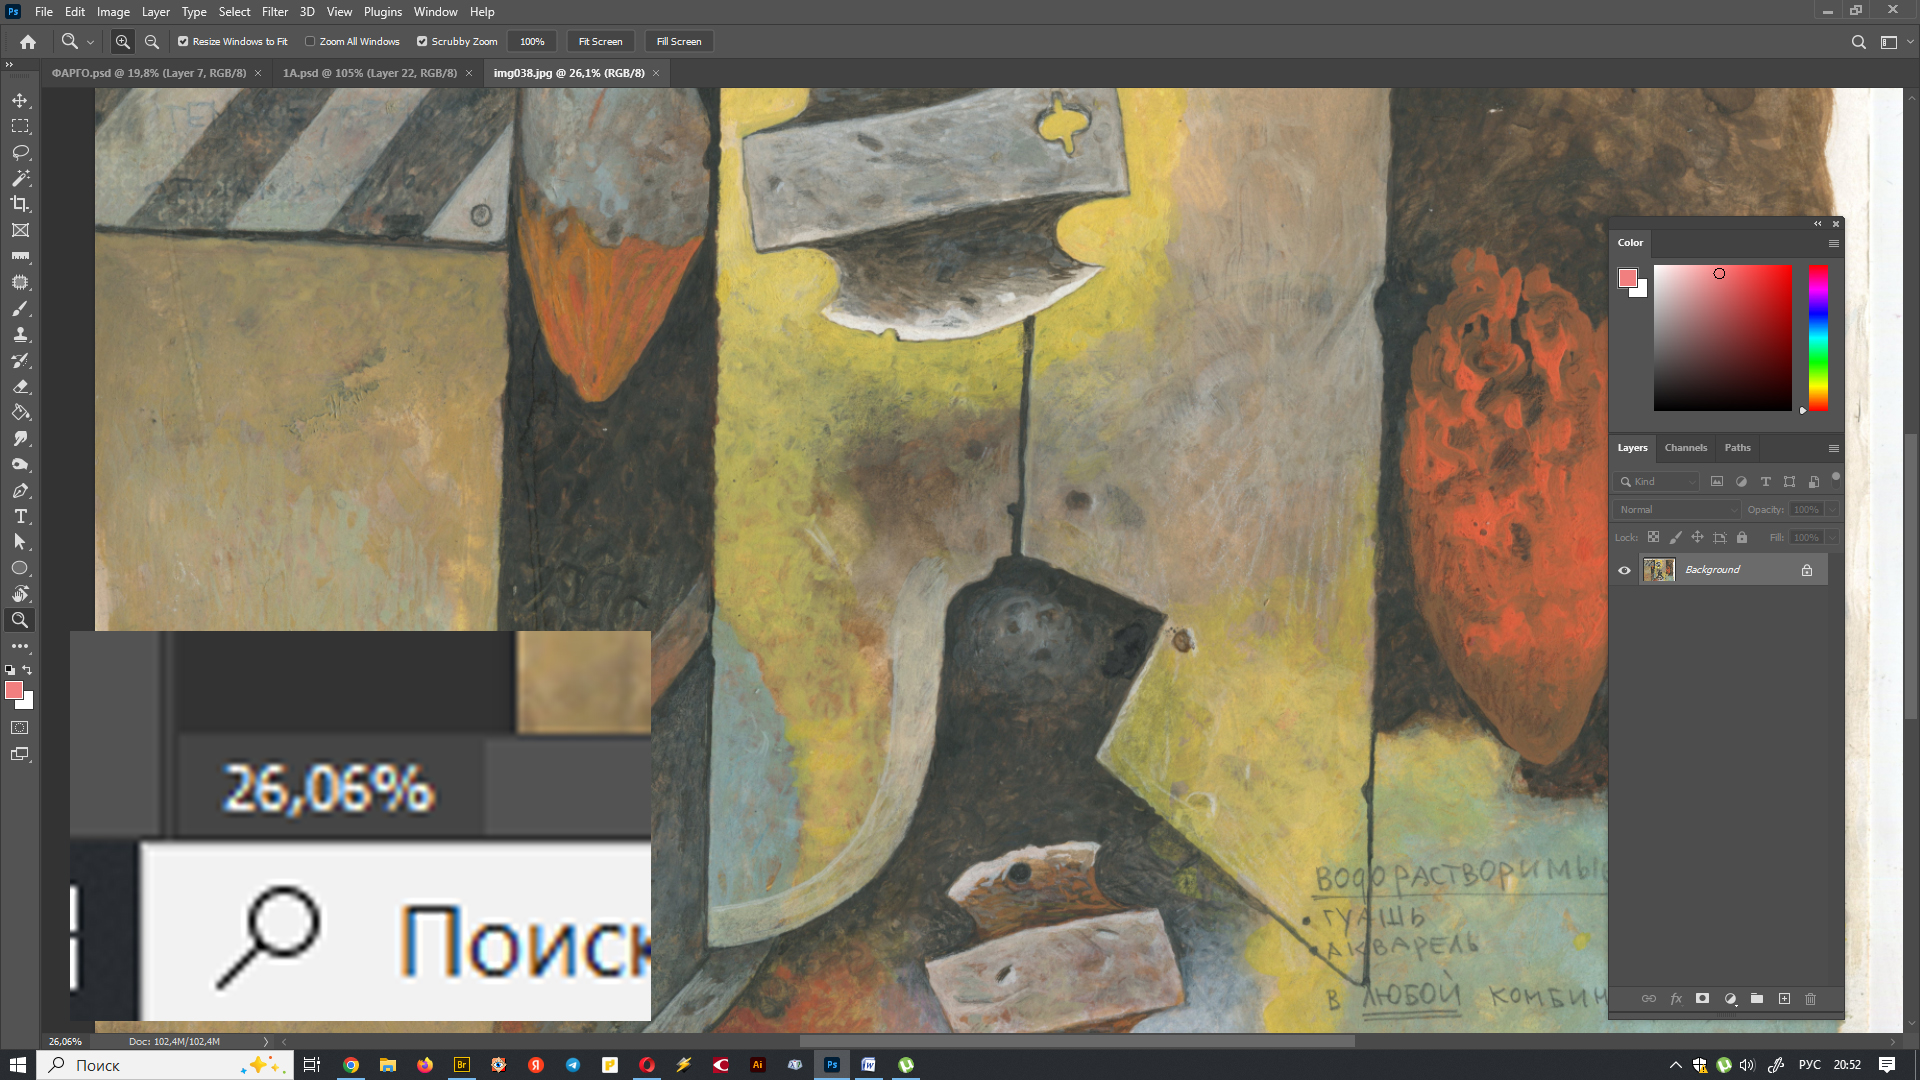1920x1080 pixels.
Task: Click the Fit Screen button
Action: click(600, 42)
